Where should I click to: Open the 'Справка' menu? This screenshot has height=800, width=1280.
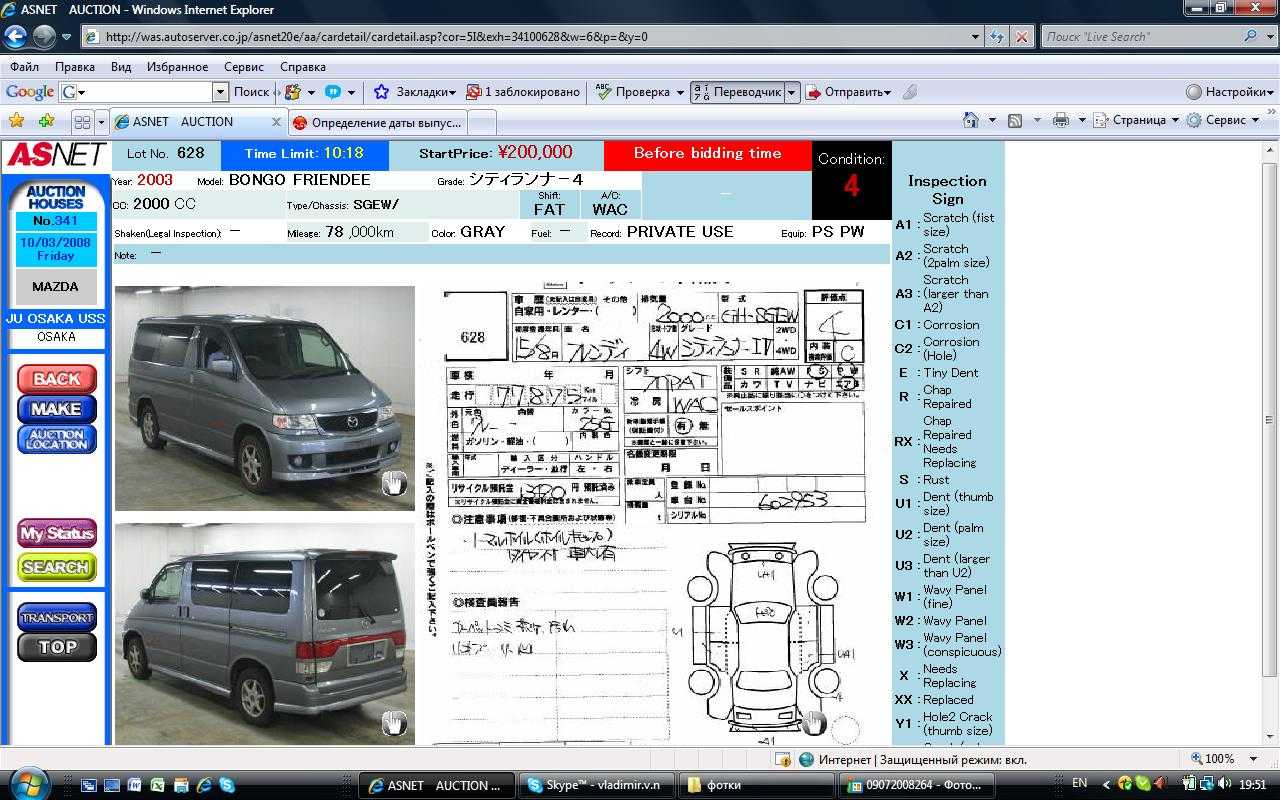(x=303, y=67)
